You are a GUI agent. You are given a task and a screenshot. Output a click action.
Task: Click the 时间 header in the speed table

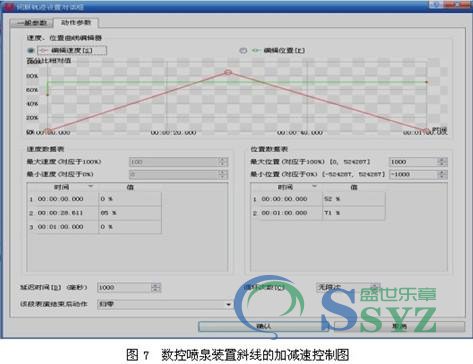click(62, 187)
